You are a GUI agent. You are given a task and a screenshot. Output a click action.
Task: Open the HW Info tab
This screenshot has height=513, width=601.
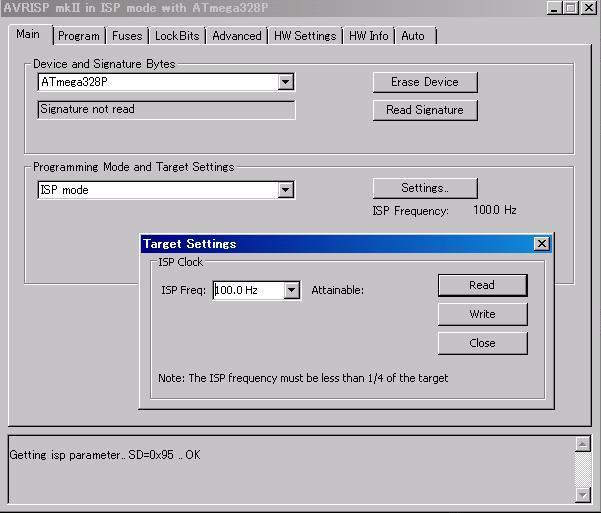pos(369,36)
